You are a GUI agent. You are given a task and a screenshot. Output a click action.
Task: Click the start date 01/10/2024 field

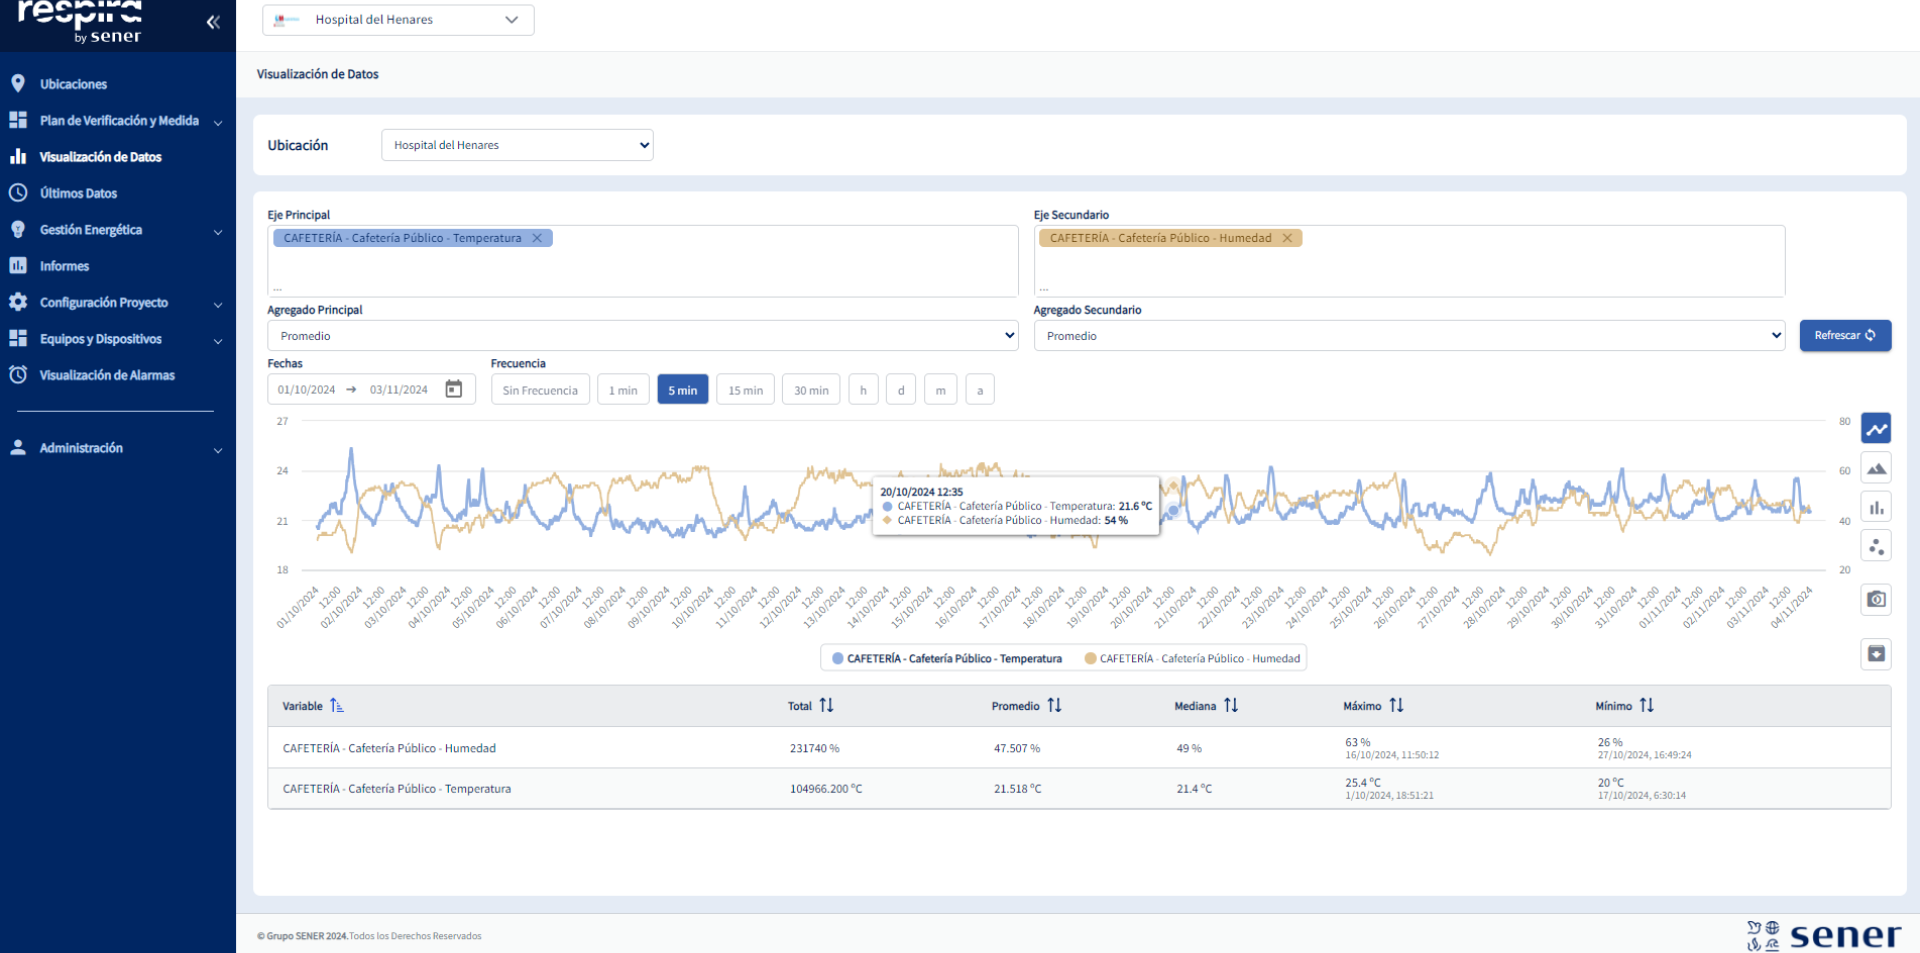(x=306, y=390)
